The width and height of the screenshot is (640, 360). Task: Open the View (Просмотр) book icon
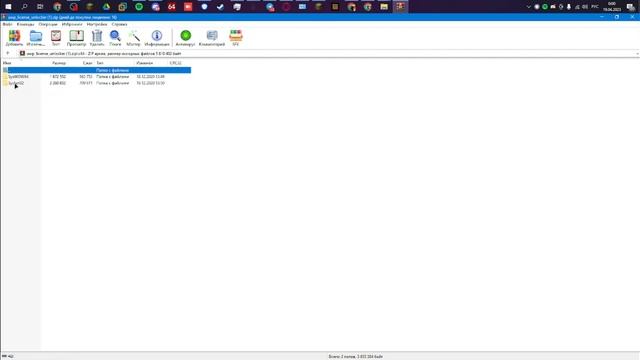(76, 36)
